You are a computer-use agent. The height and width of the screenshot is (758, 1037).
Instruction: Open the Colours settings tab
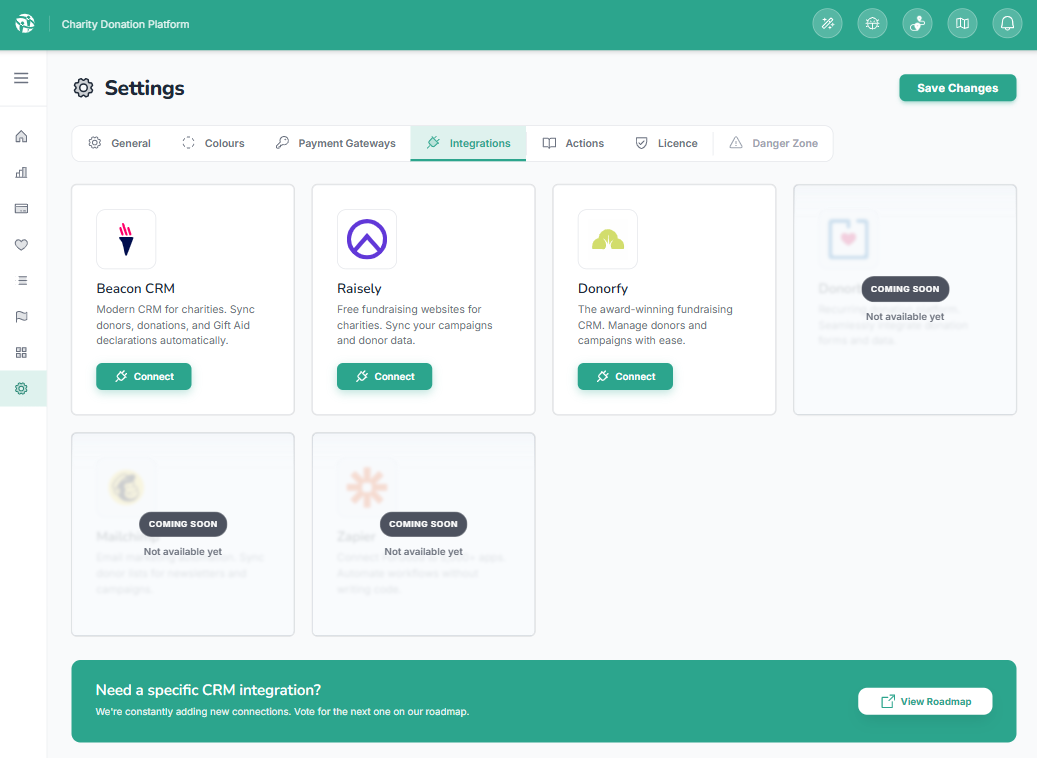(x=213, y=143)
